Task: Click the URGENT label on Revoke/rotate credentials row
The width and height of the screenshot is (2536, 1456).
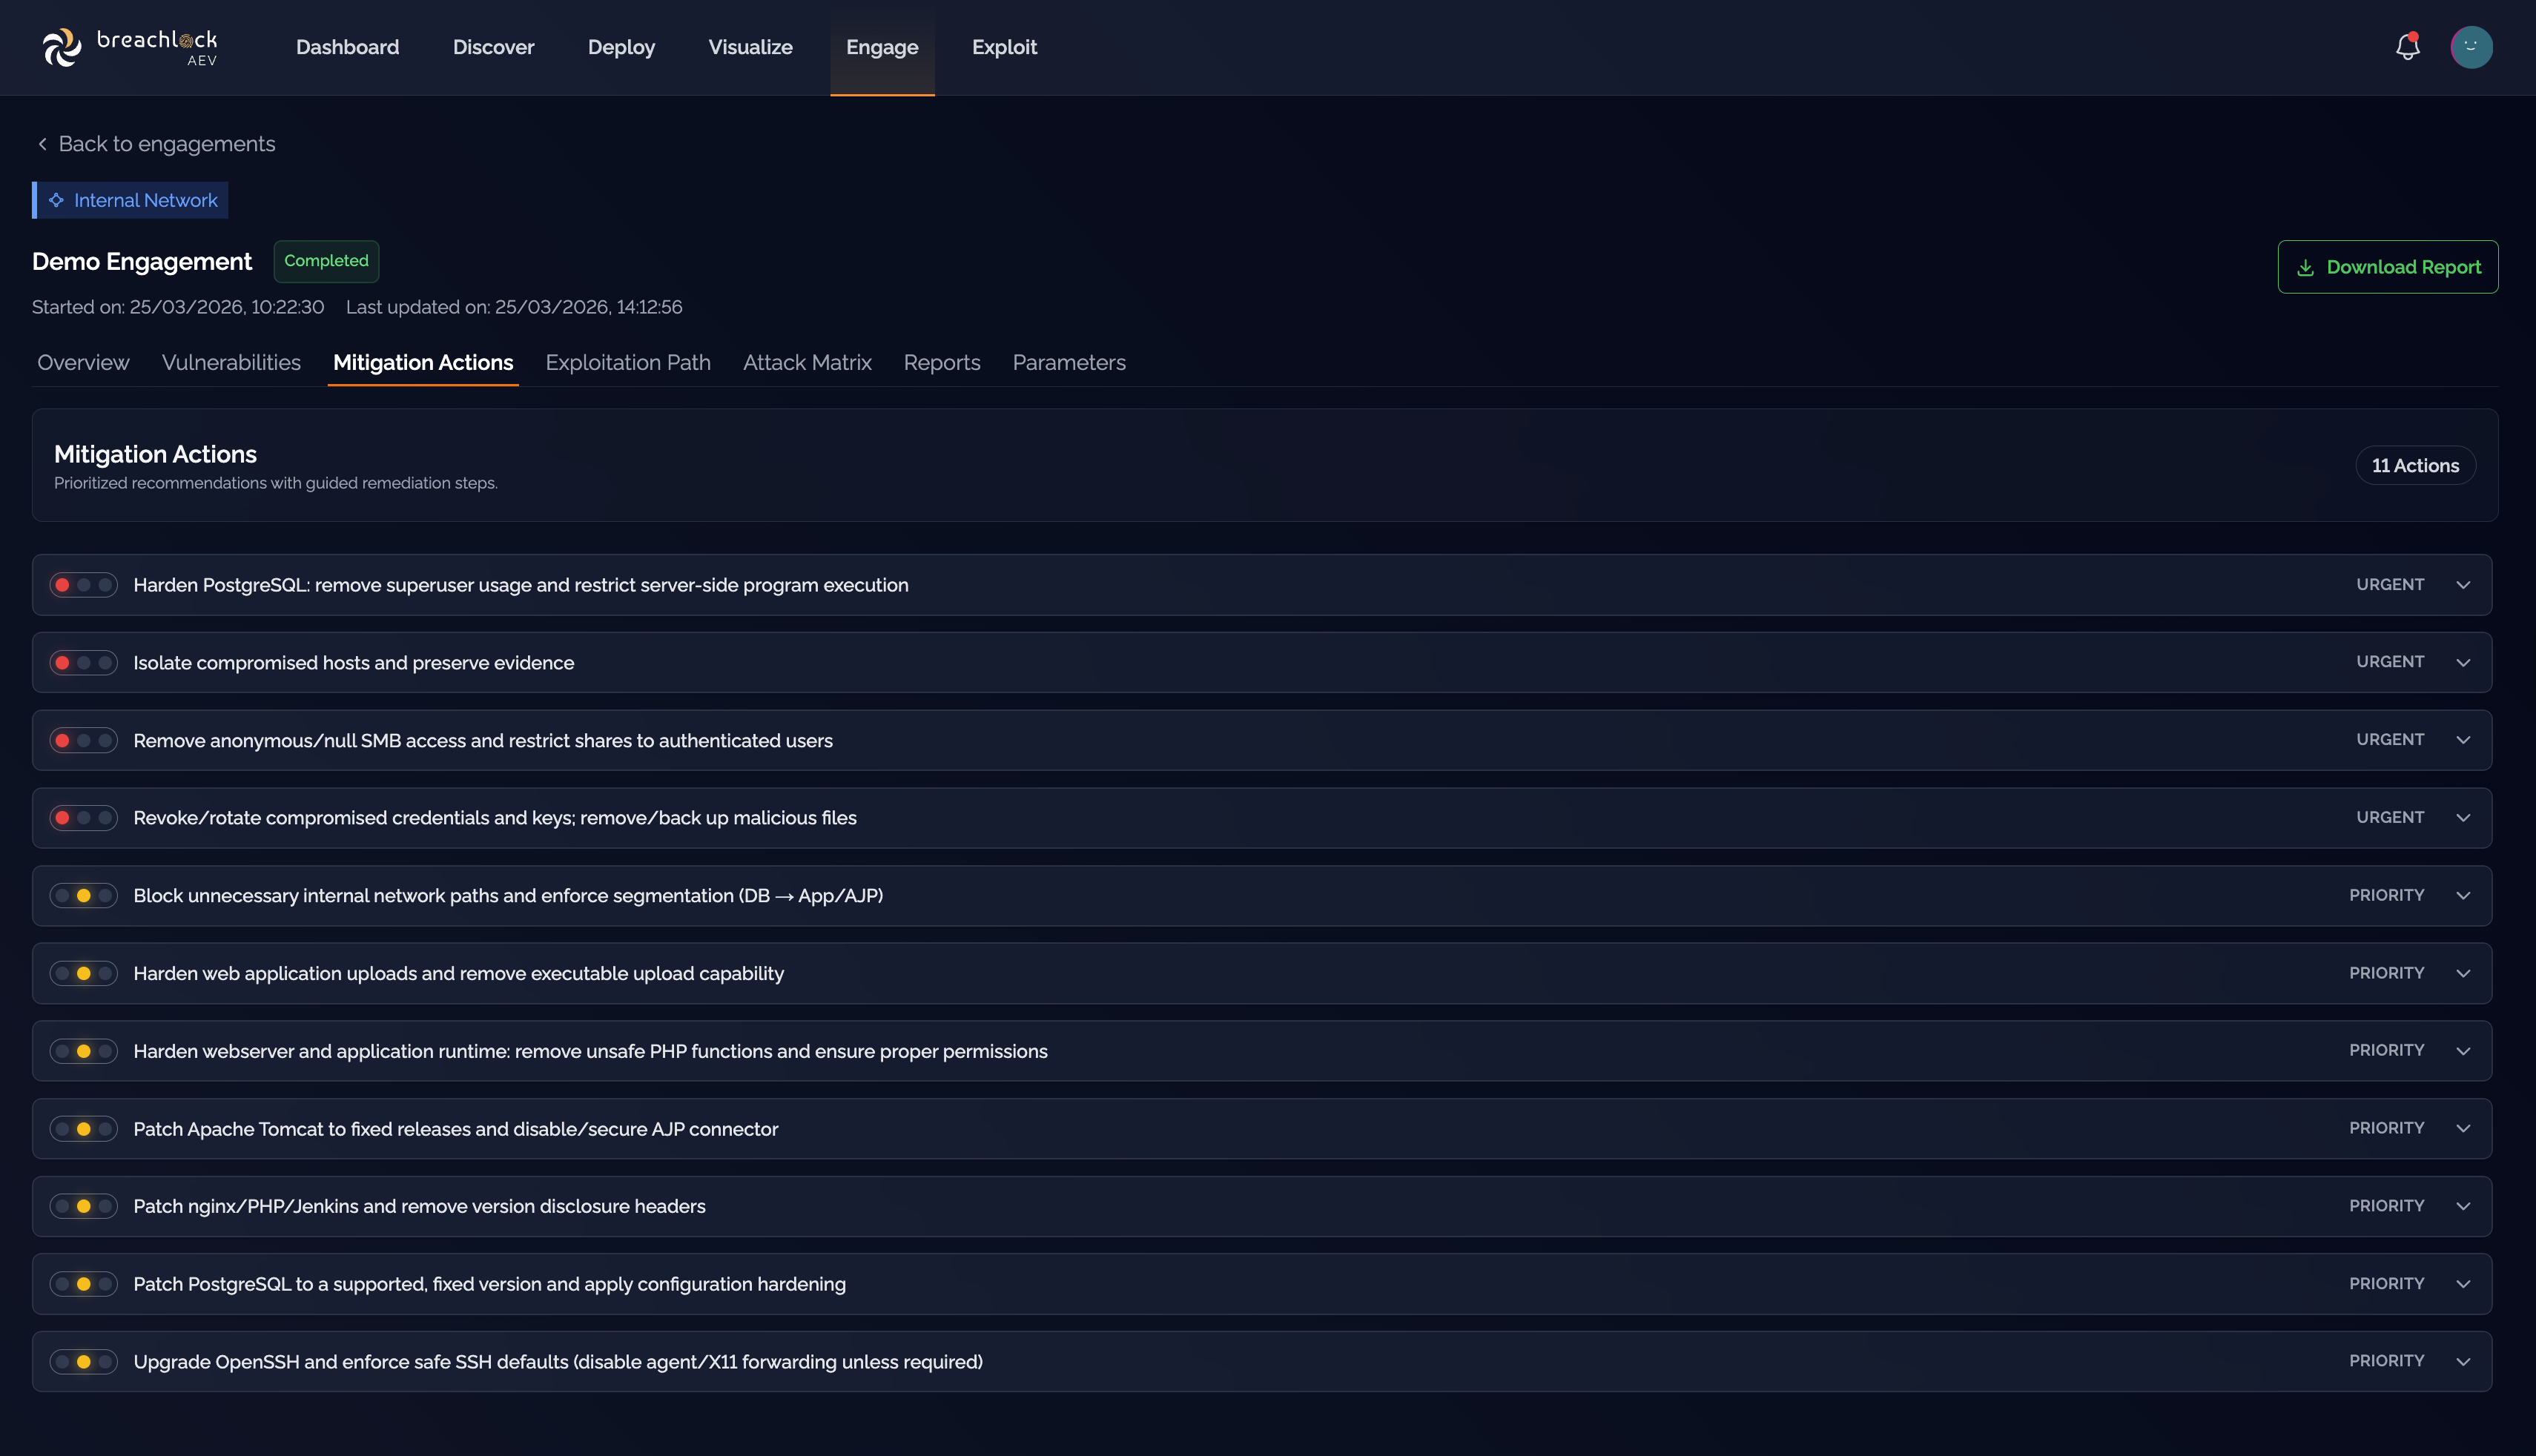Action: (x=2390, y=817)
